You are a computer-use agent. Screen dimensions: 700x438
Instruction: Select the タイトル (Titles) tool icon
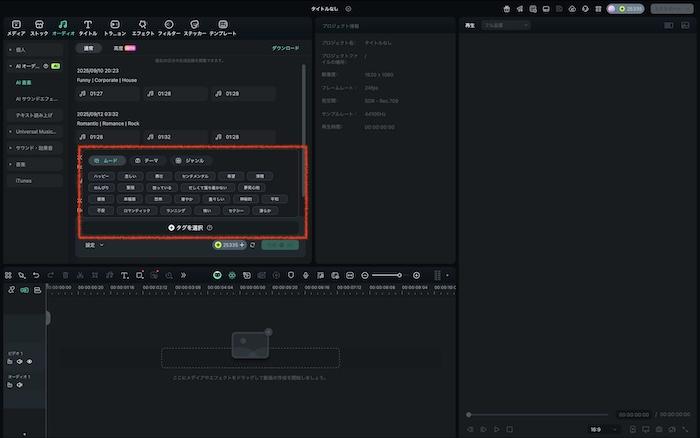(x=88, y=23)
